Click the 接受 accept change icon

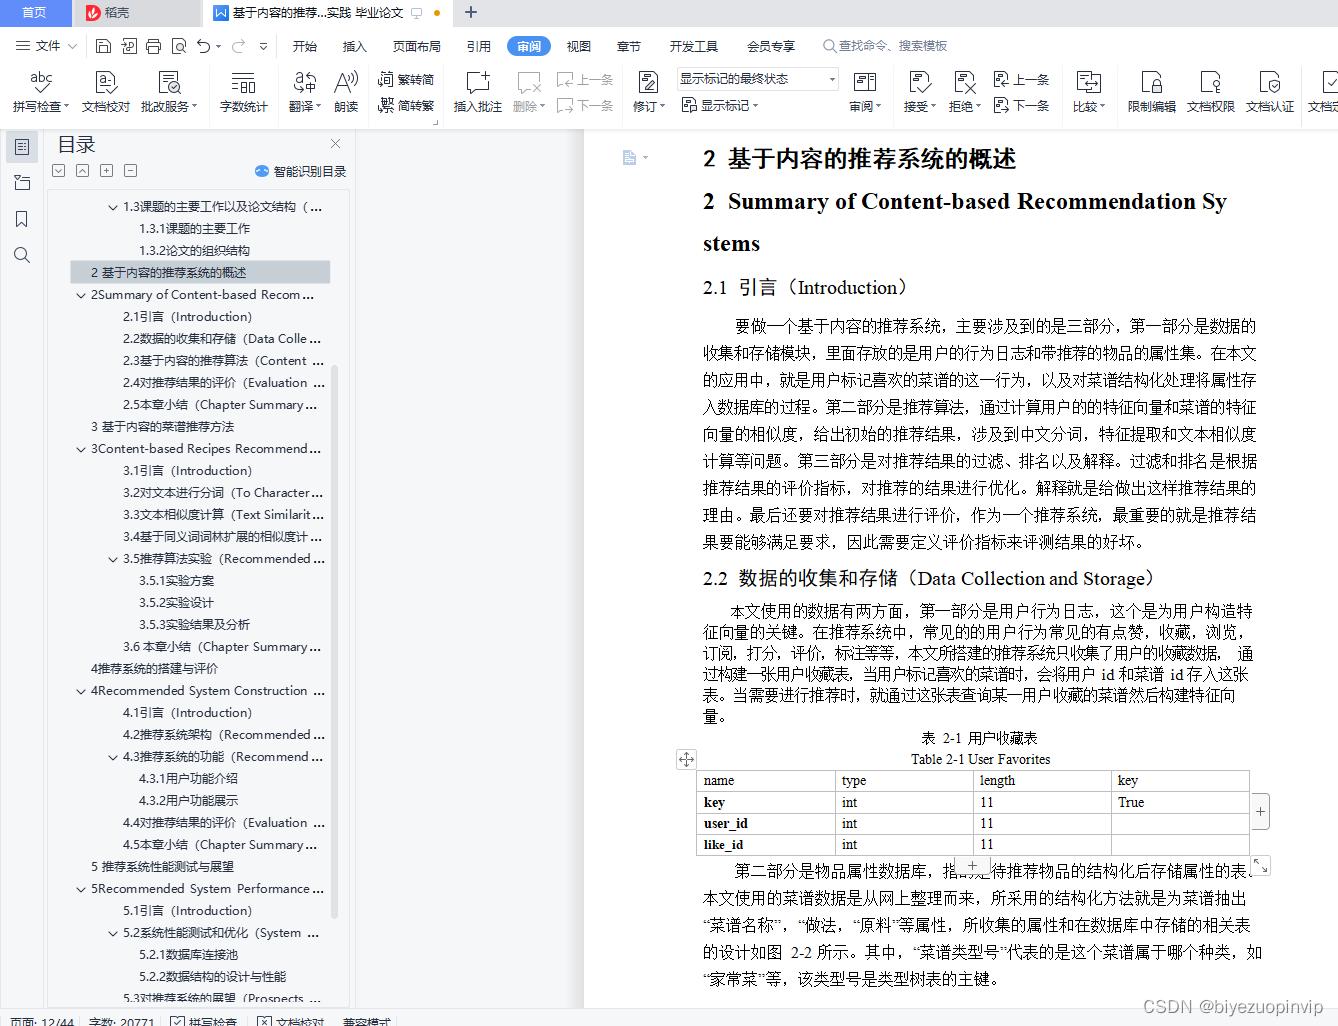tap(919, 82)
